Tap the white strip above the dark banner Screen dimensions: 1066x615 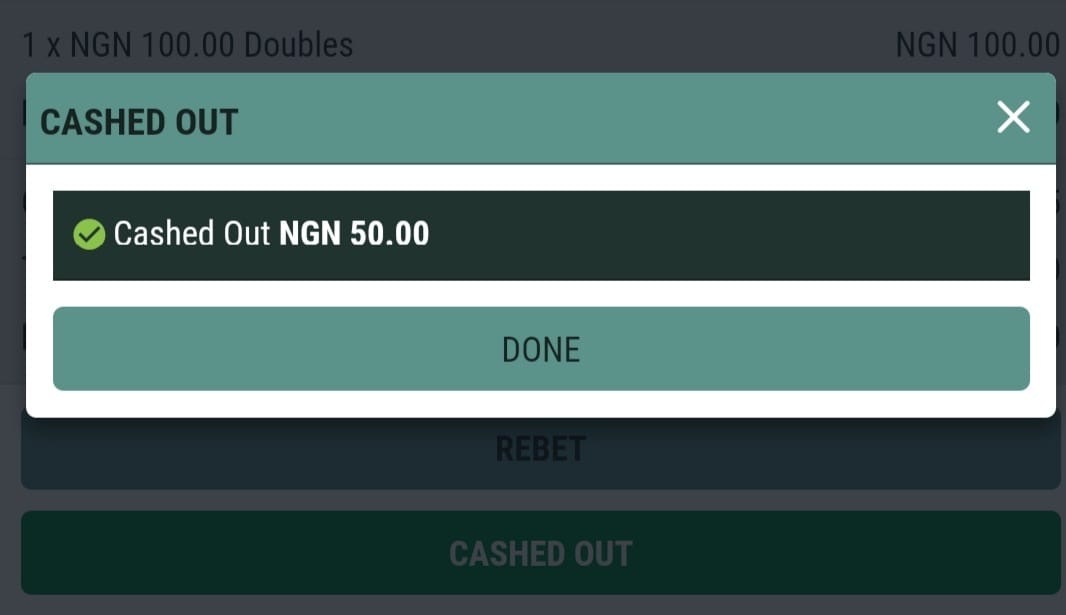pos(541,177)
